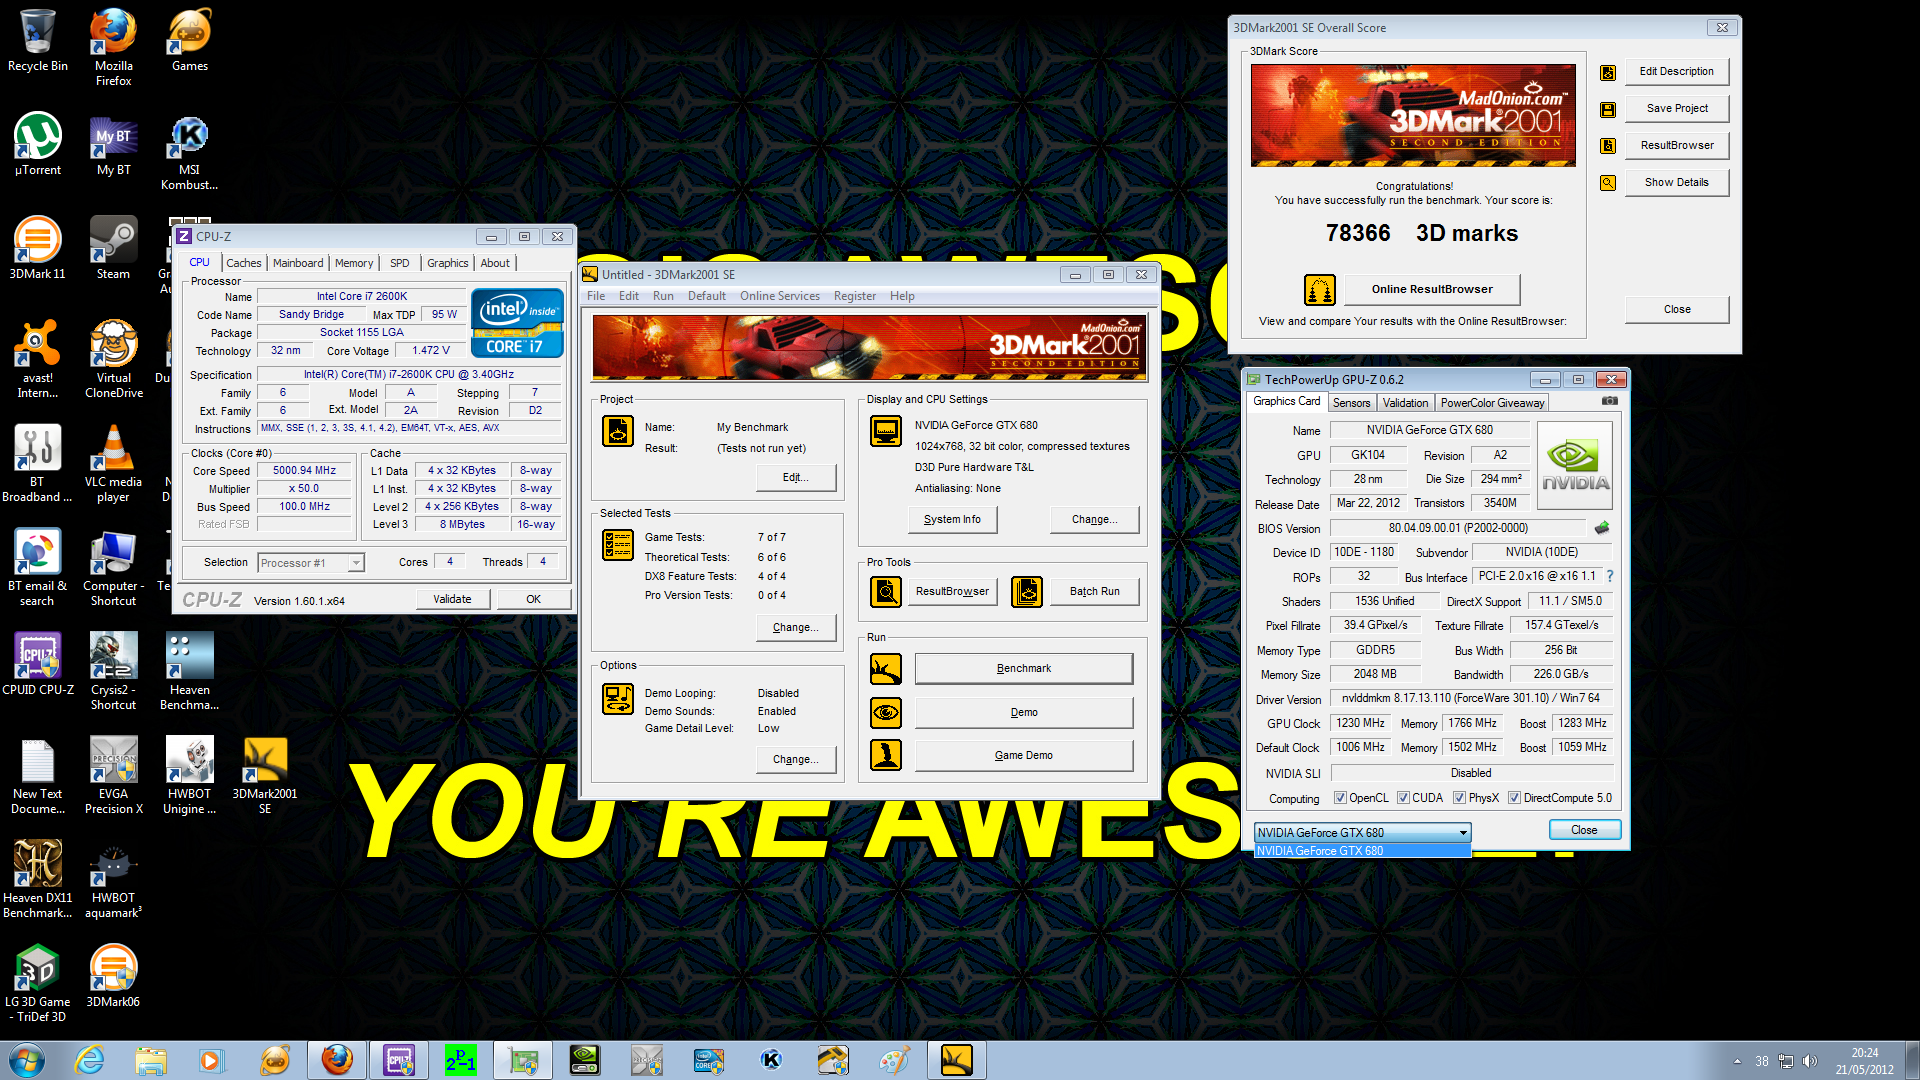This screenshot has height=1080, width=1920.
Task: Open the 3DMark 11 desktop shortcut
Action: click(x=37, y=249)
